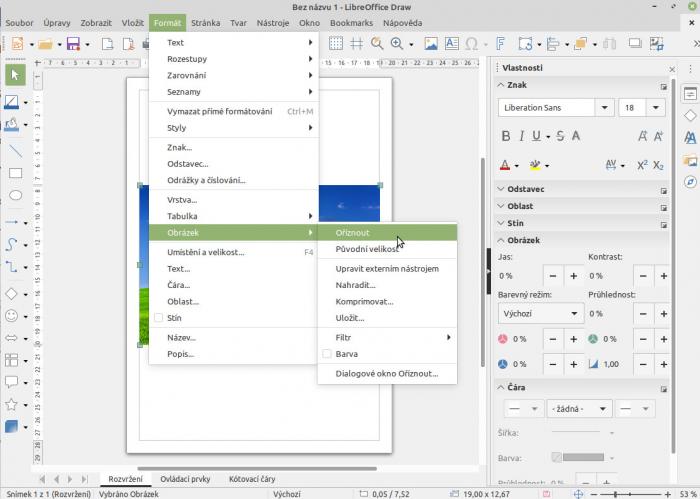Close the Vlastnosti sidebar panel

click(x=672, y=69)
